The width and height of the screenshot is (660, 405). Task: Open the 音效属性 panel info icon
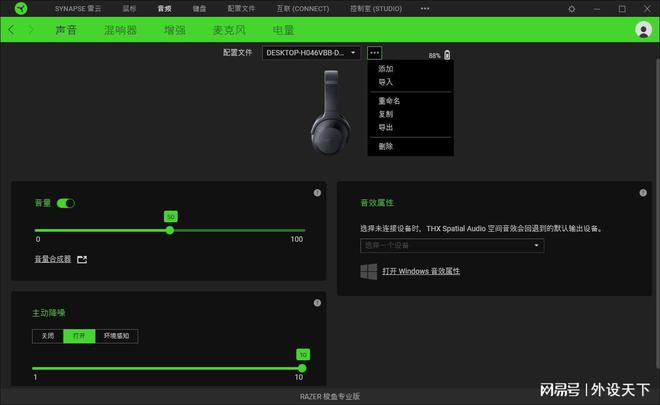point(643,193)
